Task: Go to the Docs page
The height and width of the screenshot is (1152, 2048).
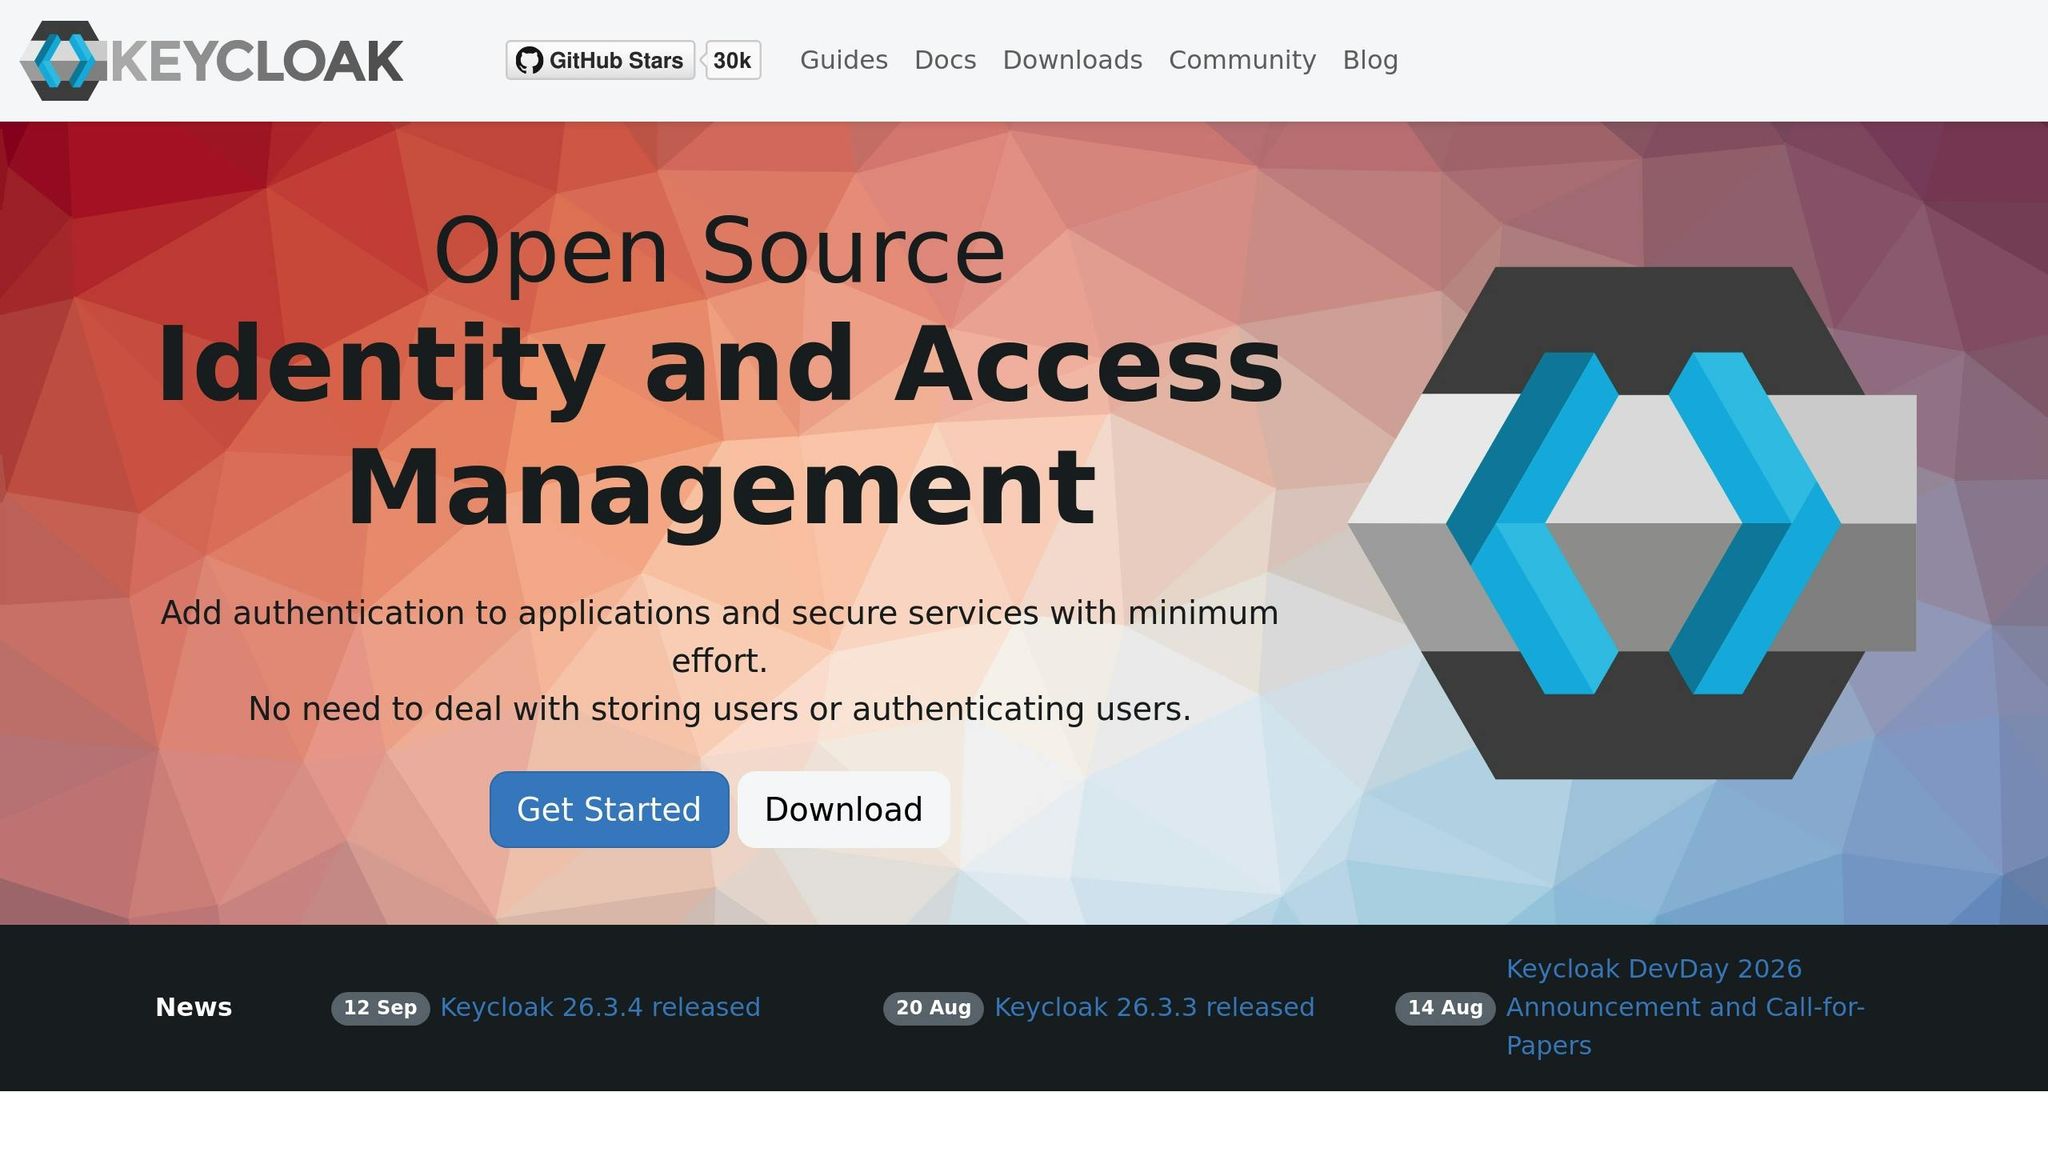Action: click(945, 60)
